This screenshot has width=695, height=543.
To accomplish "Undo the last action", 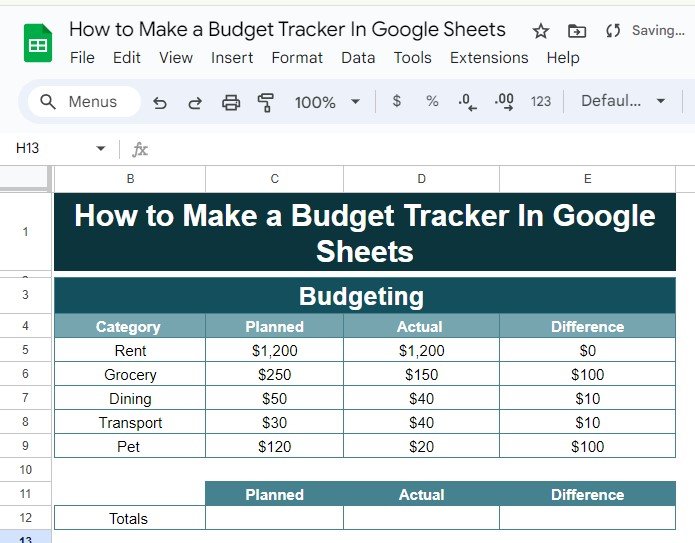I will click(x=160, y=102).
